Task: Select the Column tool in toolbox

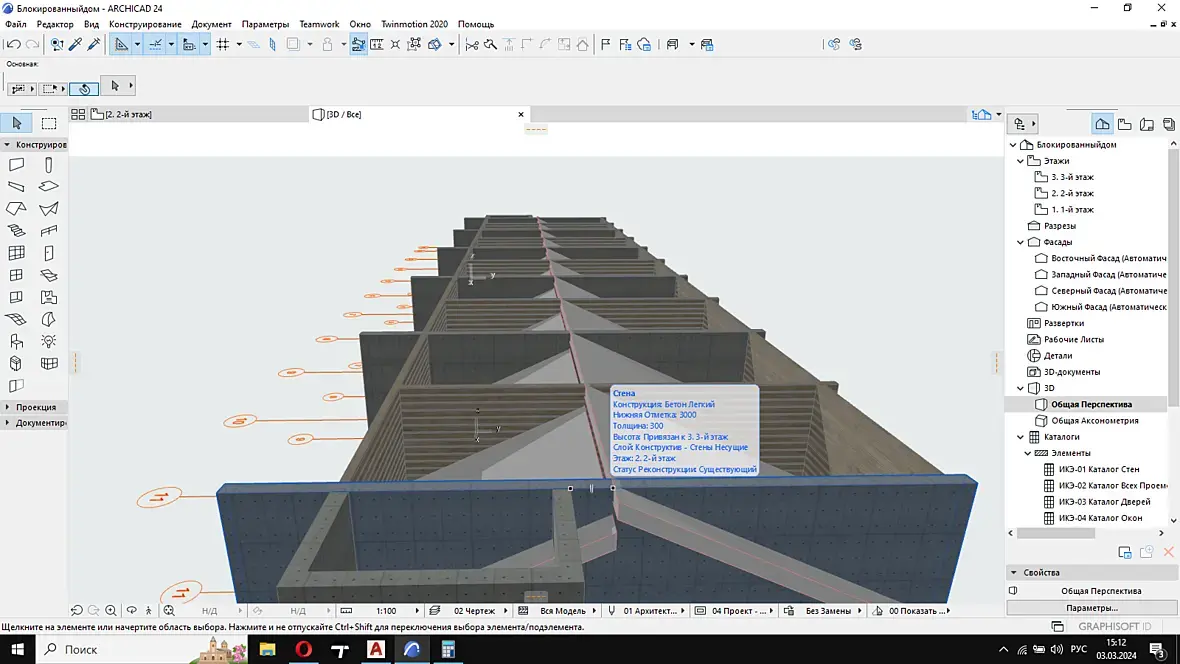Action: 49,165
